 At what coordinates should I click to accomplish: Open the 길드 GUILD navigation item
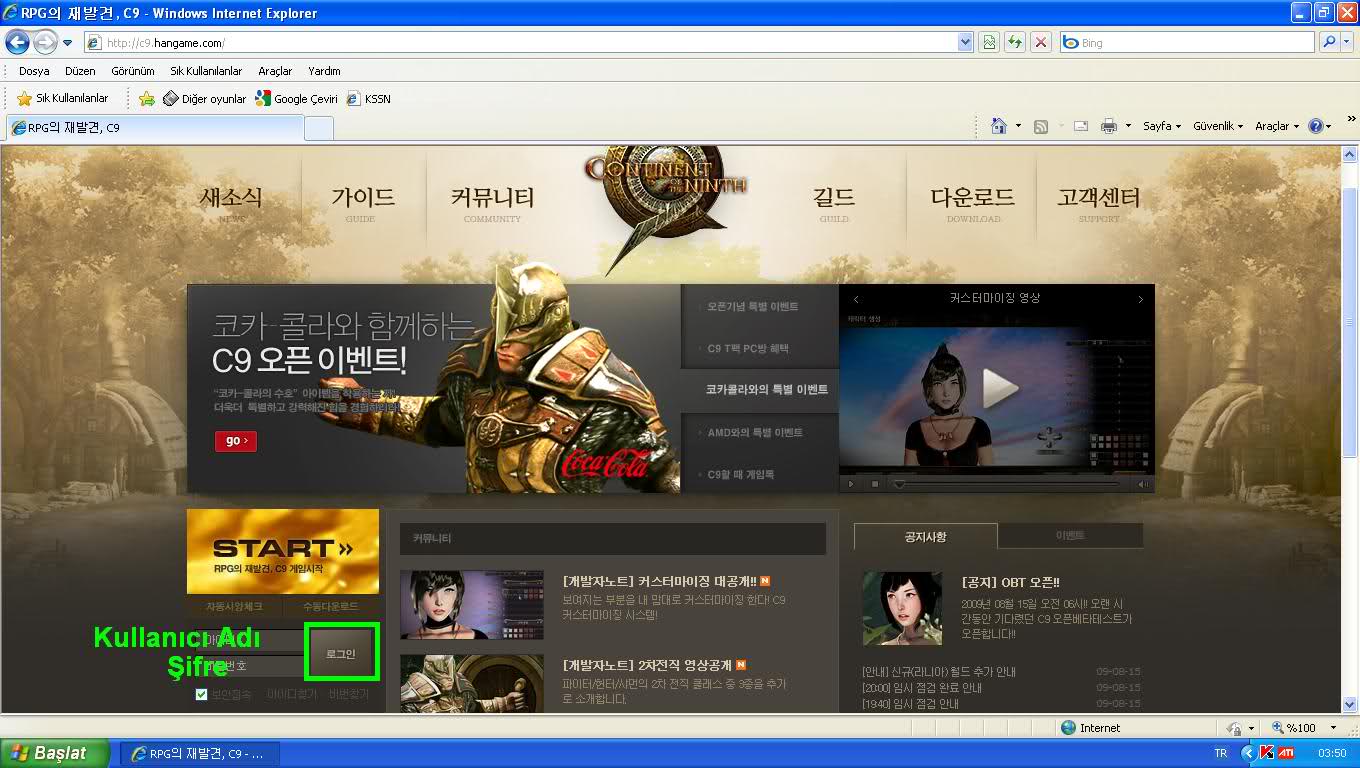point(834,202)
